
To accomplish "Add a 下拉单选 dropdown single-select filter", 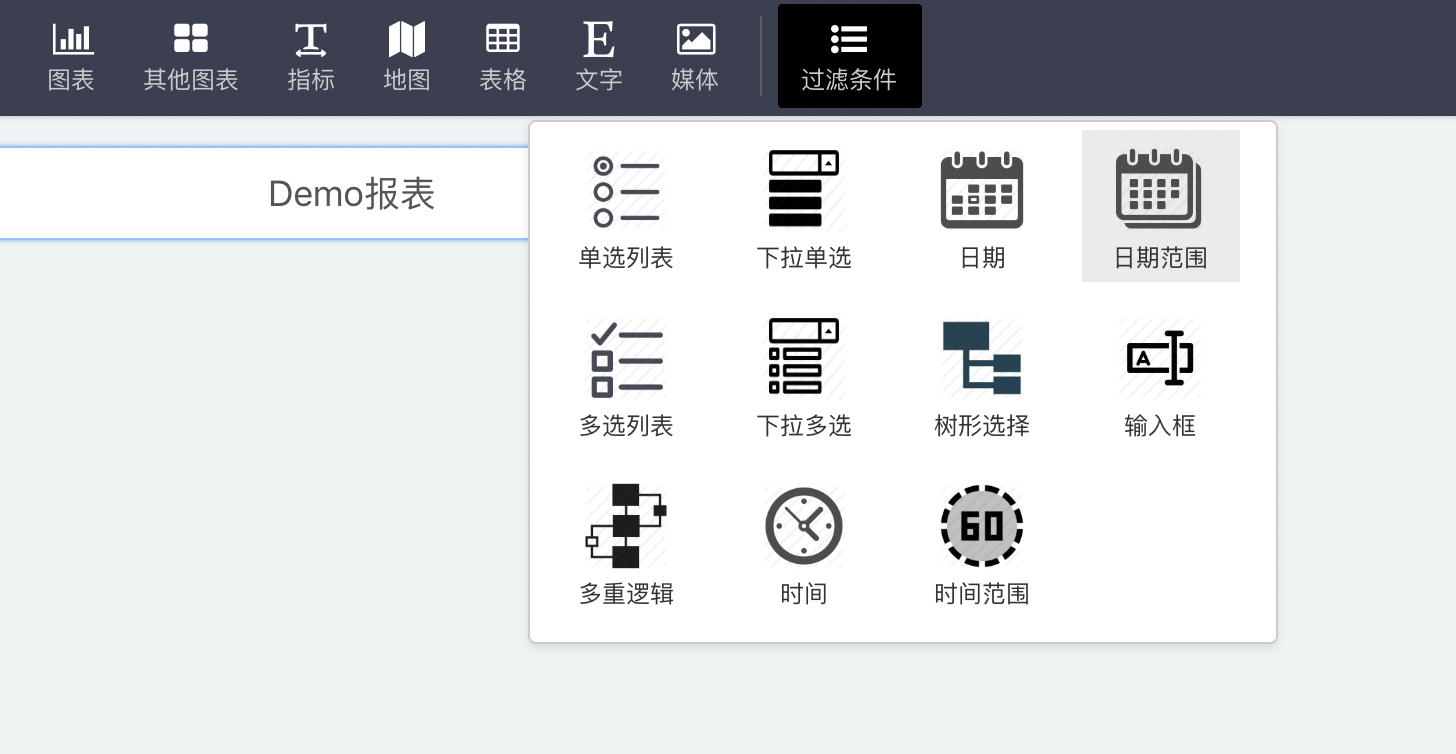I will coord(804,206).
